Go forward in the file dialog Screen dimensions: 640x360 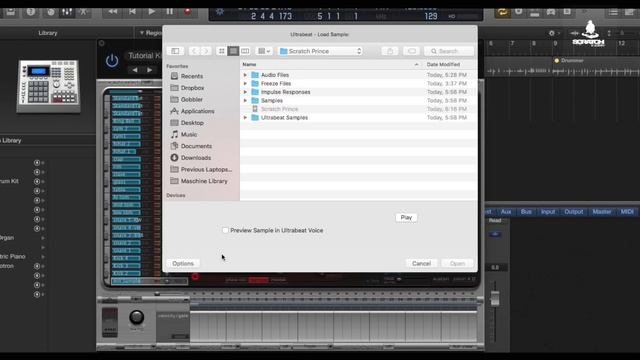[206, 51]
